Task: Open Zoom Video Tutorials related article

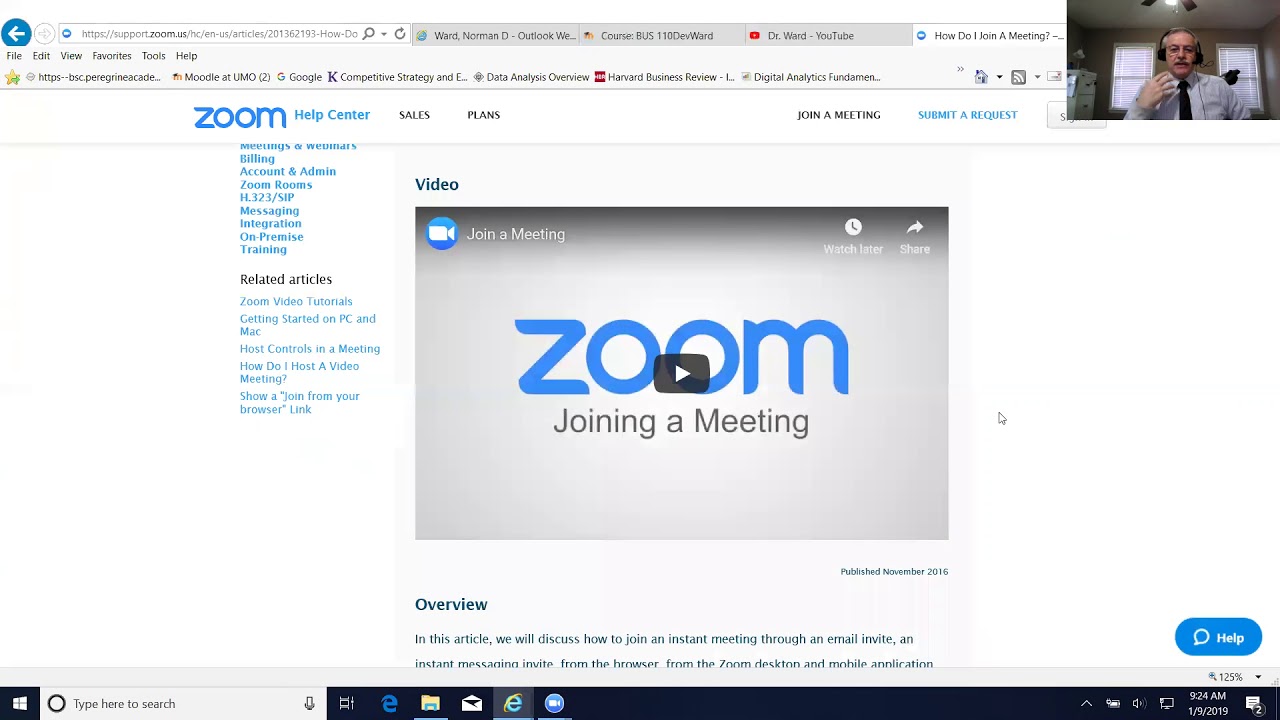Action: [x=296, y=301]
